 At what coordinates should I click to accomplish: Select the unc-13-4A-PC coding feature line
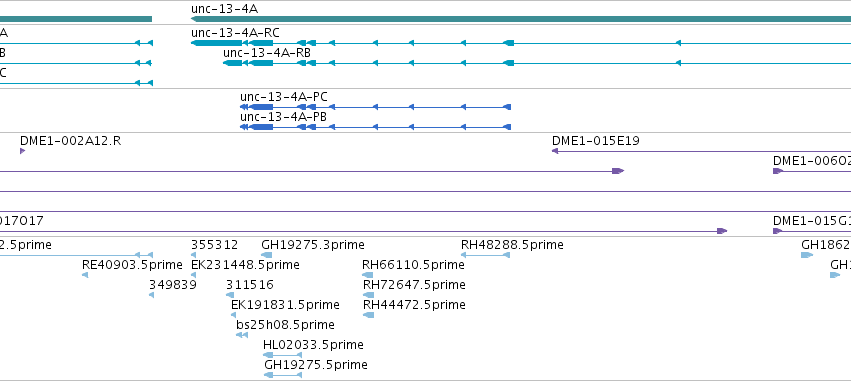pyautogui.click(x=376, y=107)
